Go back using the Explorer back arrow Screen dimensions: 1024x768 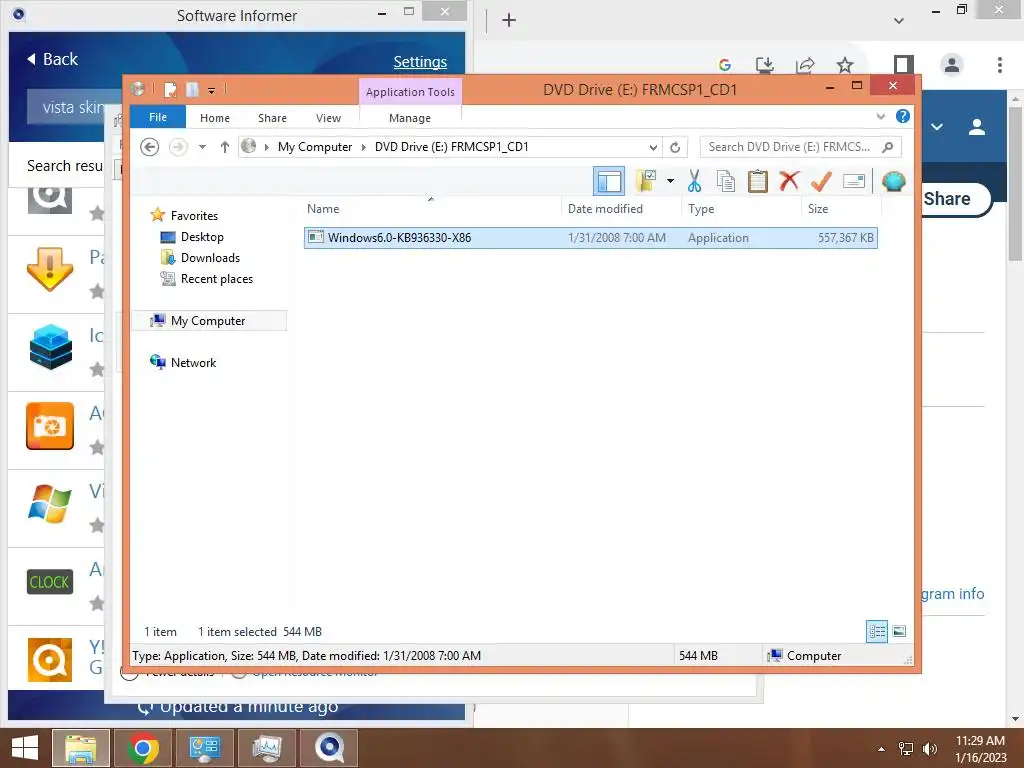pyautogui.click(x=150, y=147)
